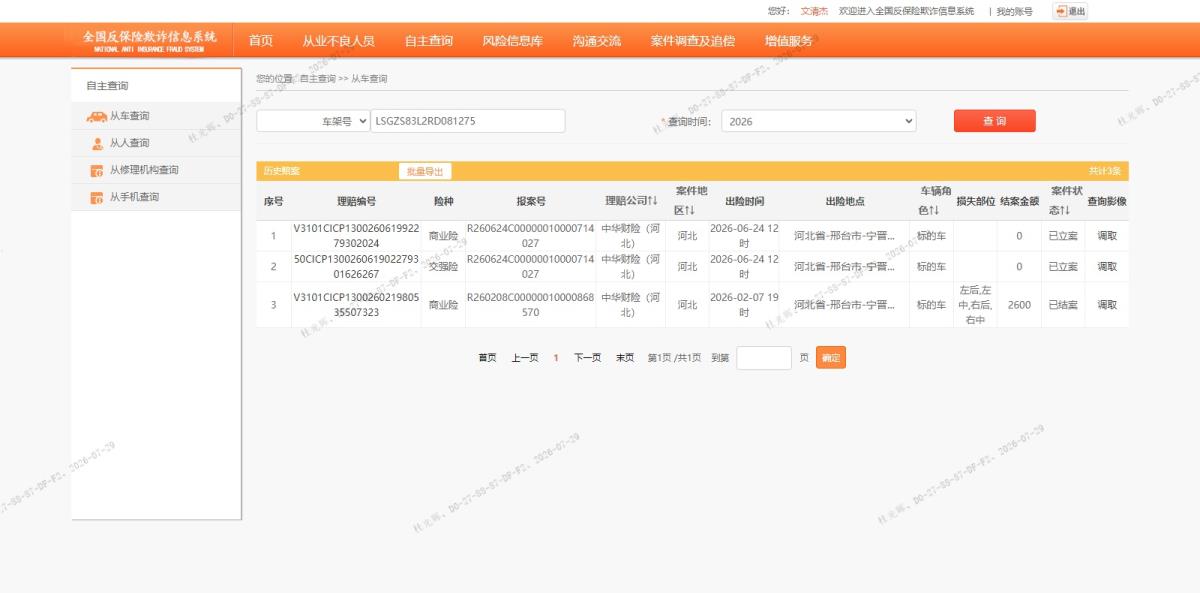Click the 历史赔案 panel title

[281, 171]
